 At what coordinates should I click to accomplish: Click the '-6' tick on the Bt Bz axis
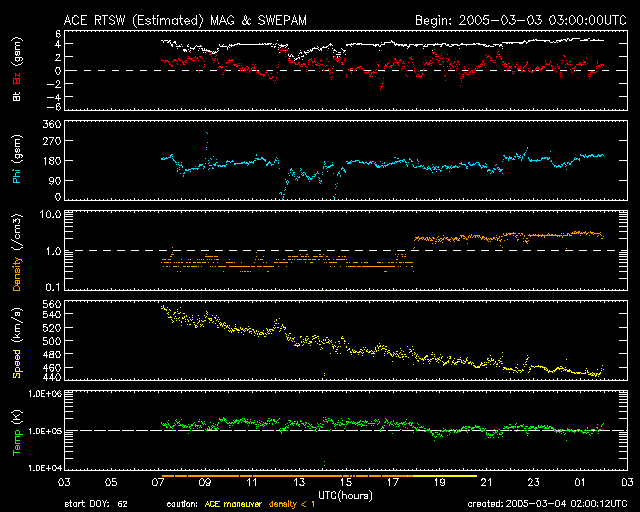click(54, 107)
